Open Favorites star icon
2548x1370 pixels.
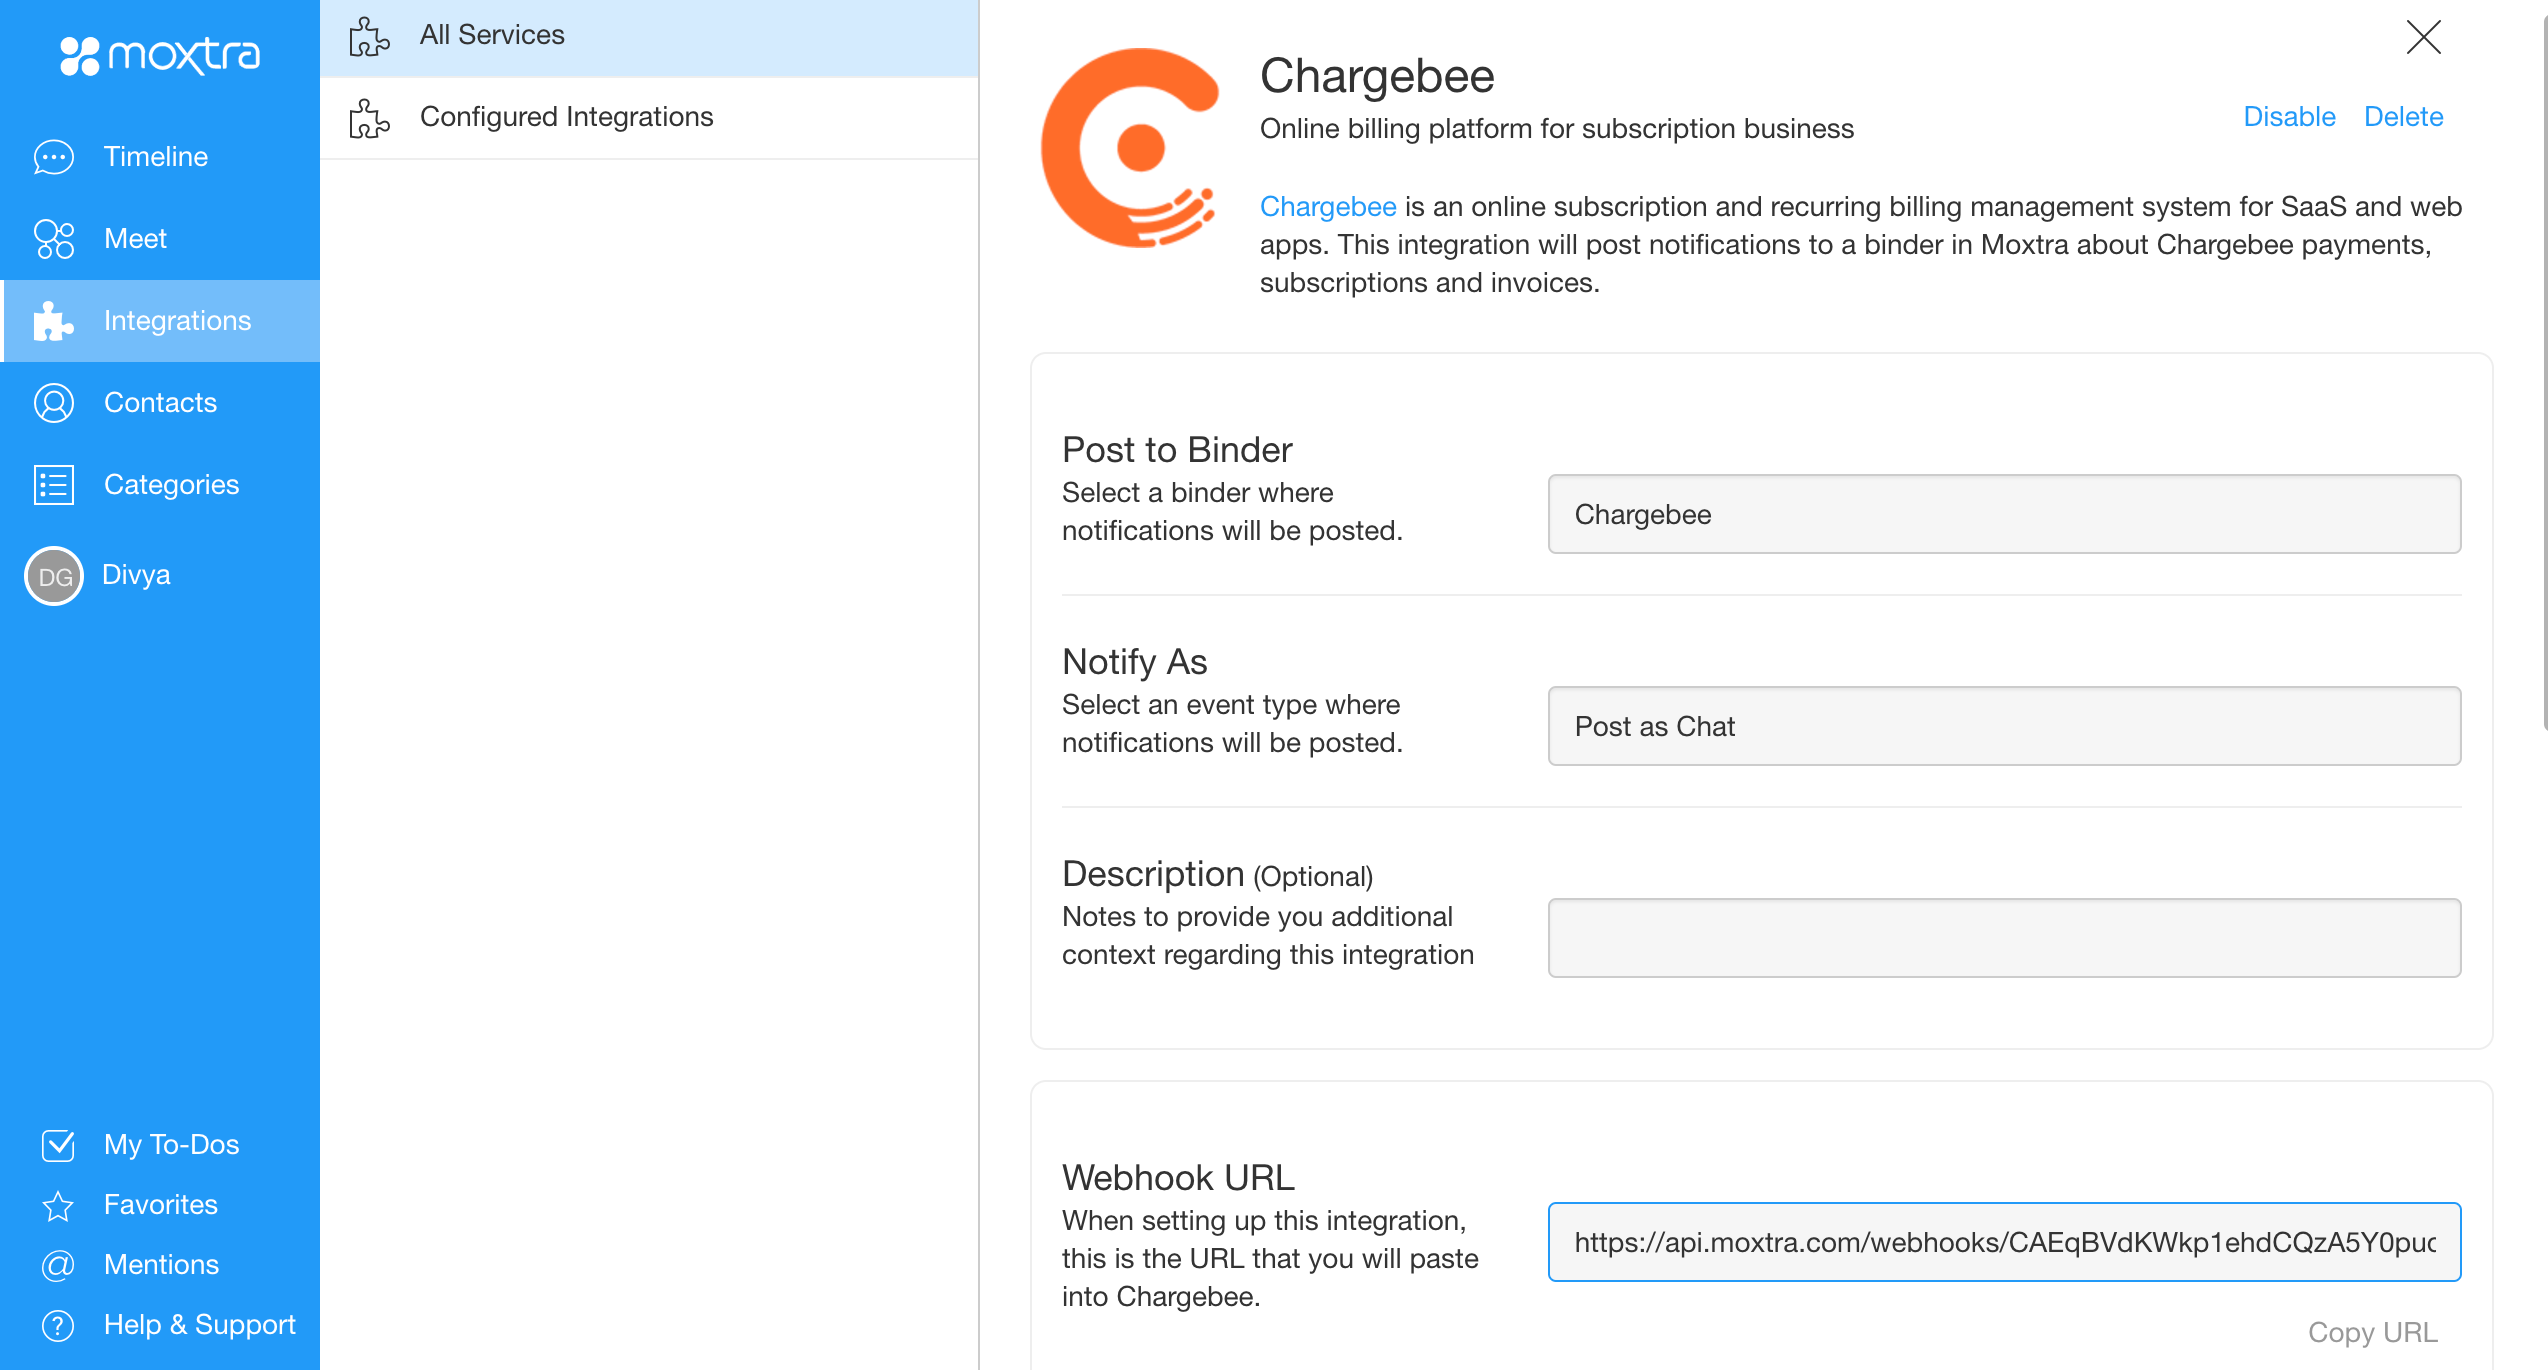(x=58, y=1205)
